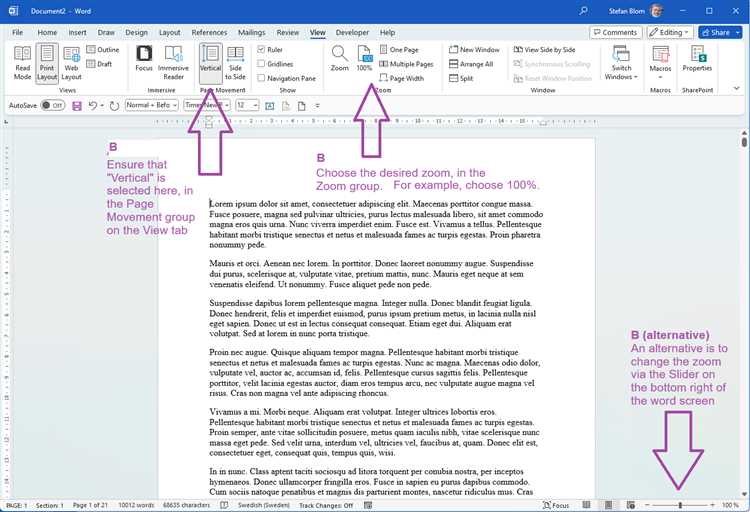The width and height of the screenshot is (750, 512).
Task: Click 100% zoom level in status bar
Action: [730, 505]
